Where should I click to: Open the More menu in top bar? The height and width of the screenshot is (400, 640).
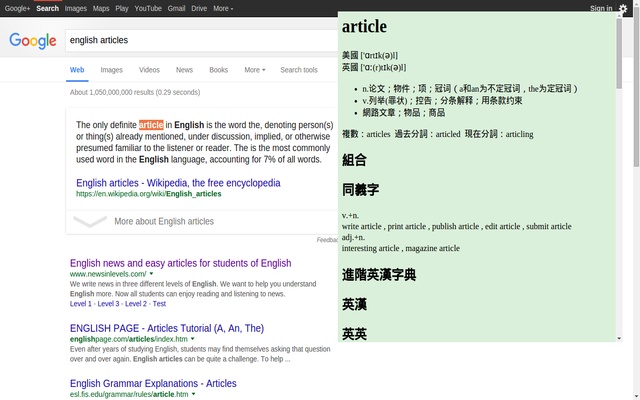click(x=223, y=8)
